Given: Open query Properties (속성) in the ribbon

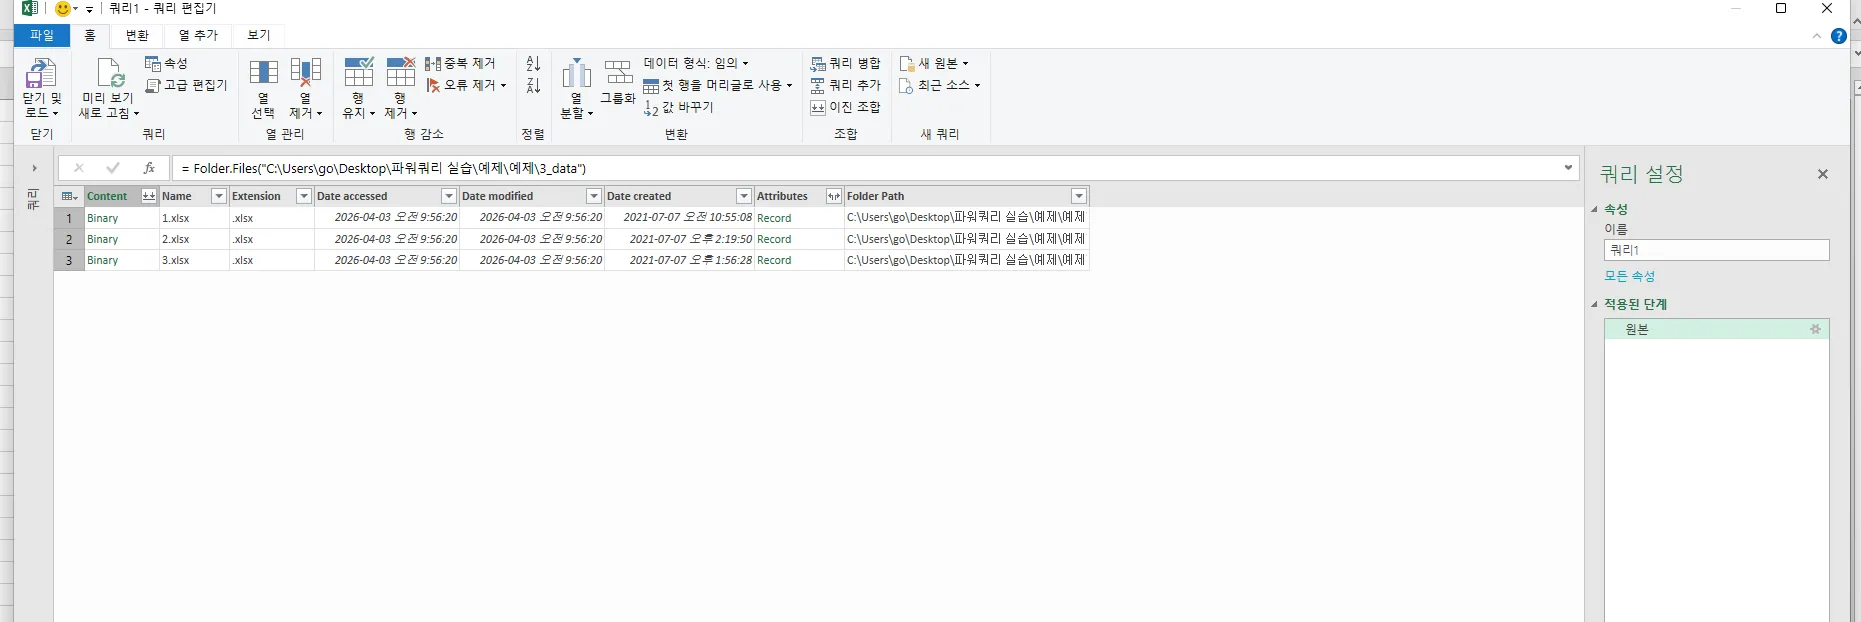Looking at the screenshot, I should [x=166, y=63].
